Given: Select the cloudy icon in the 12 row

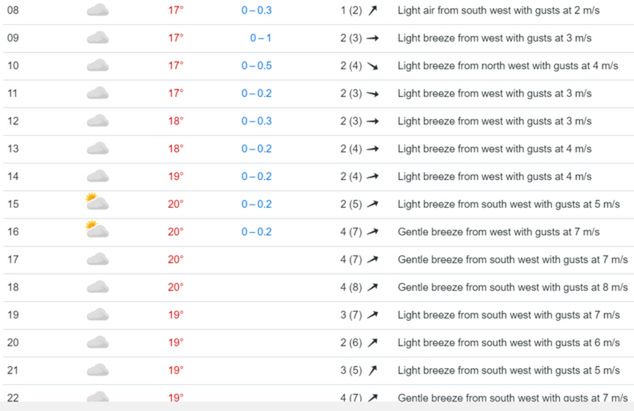Looking at the screenshot, I should (97, 121).
